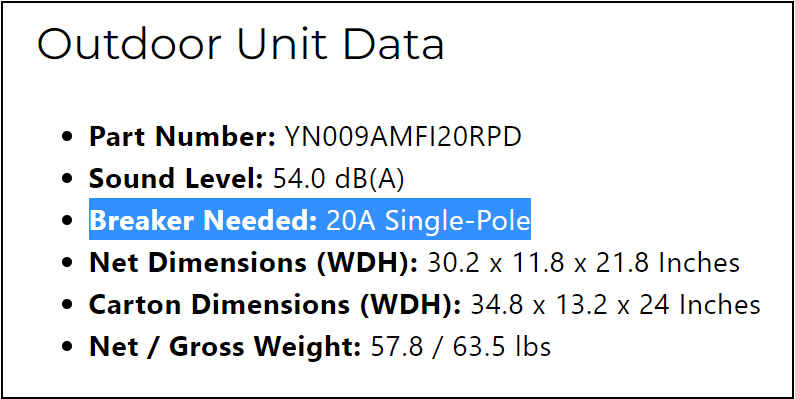Click the Sound Level label

(x=176, y=178)
